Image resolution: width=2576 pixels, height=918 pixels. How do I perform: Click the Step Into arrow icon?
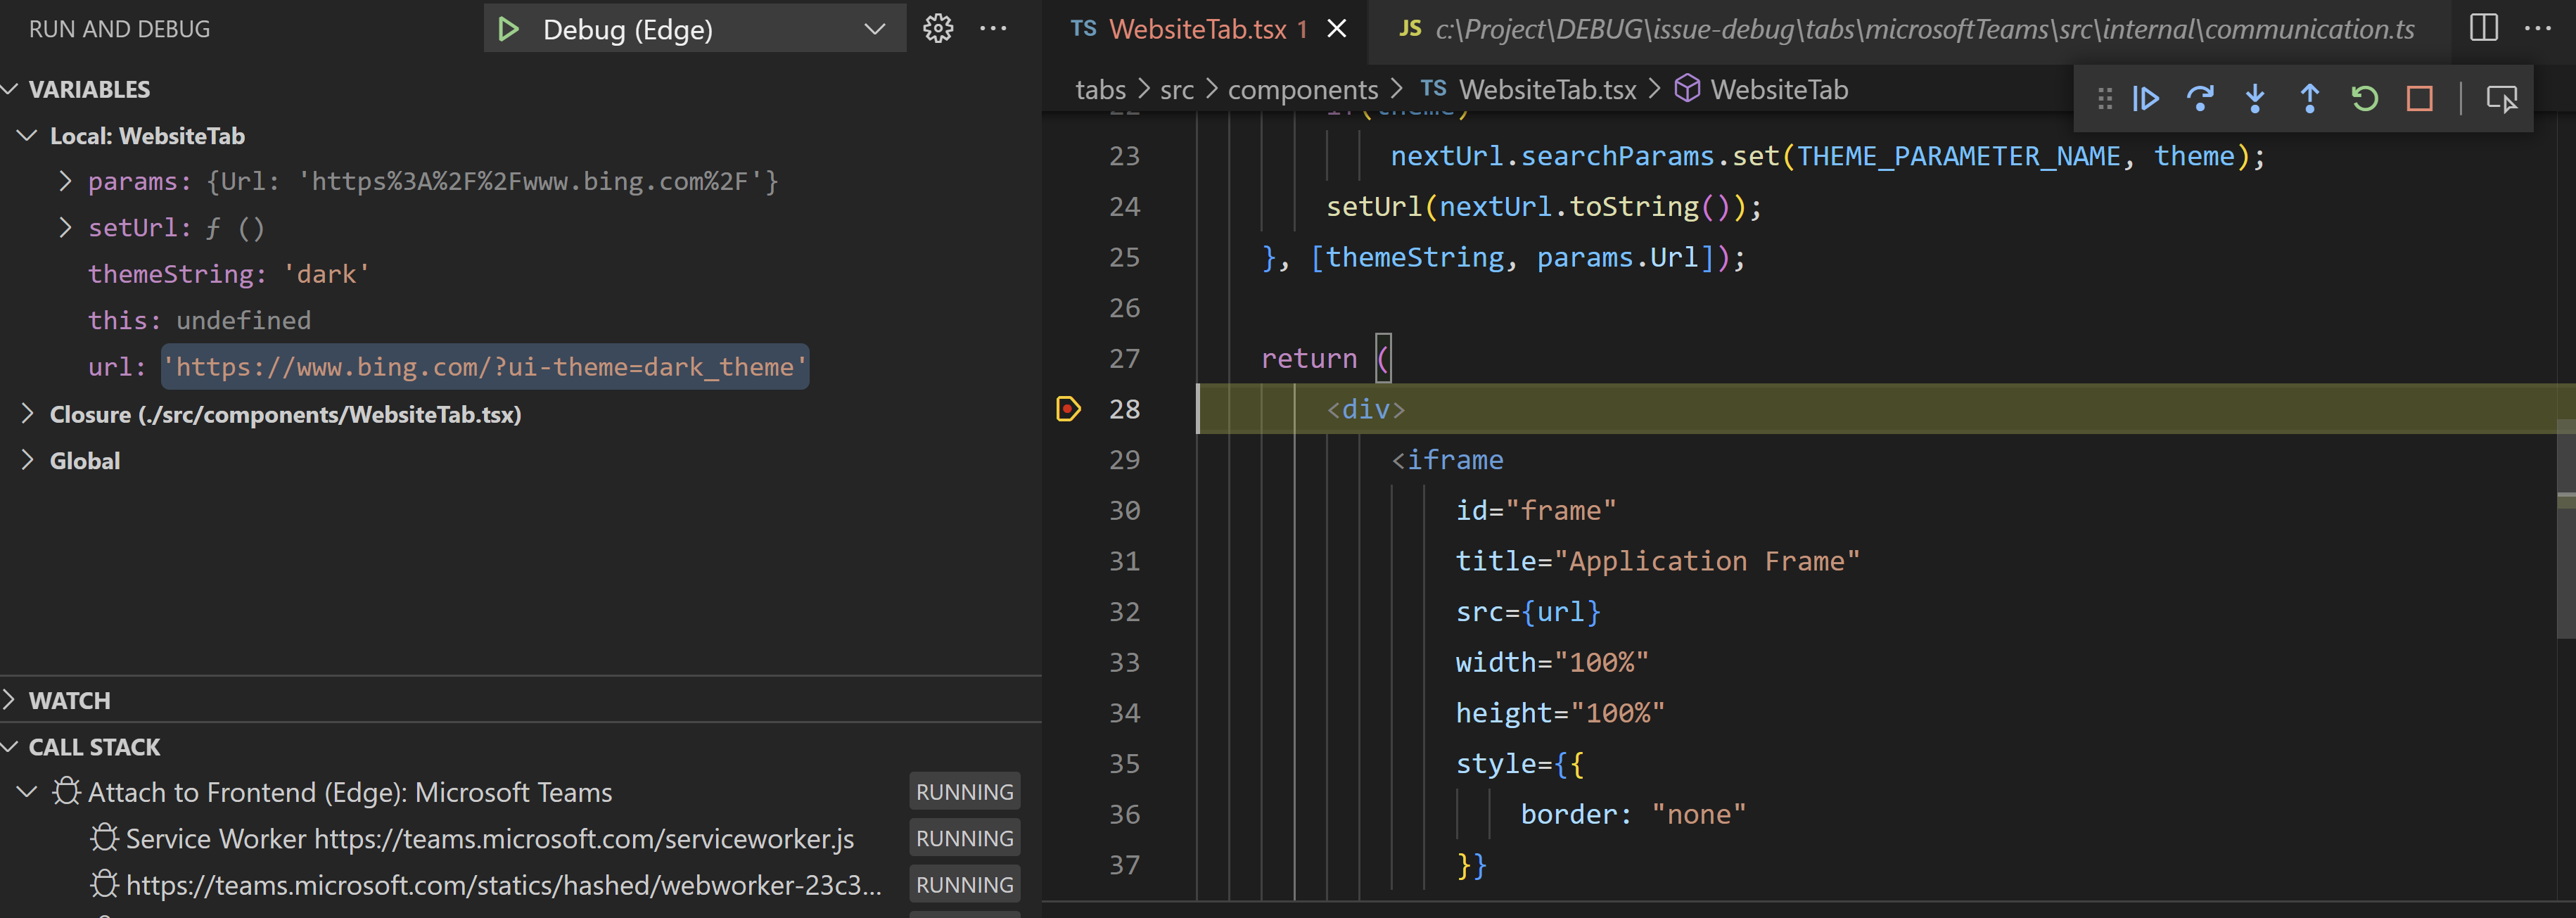(2255, 99)
